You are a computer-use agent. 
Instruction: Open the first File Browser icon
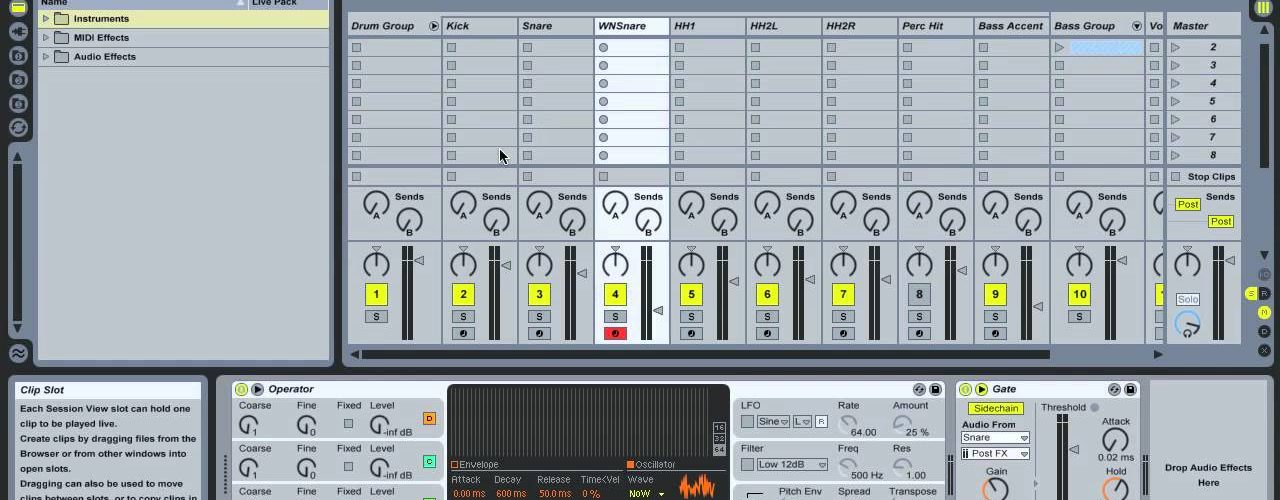coord(18,56)
